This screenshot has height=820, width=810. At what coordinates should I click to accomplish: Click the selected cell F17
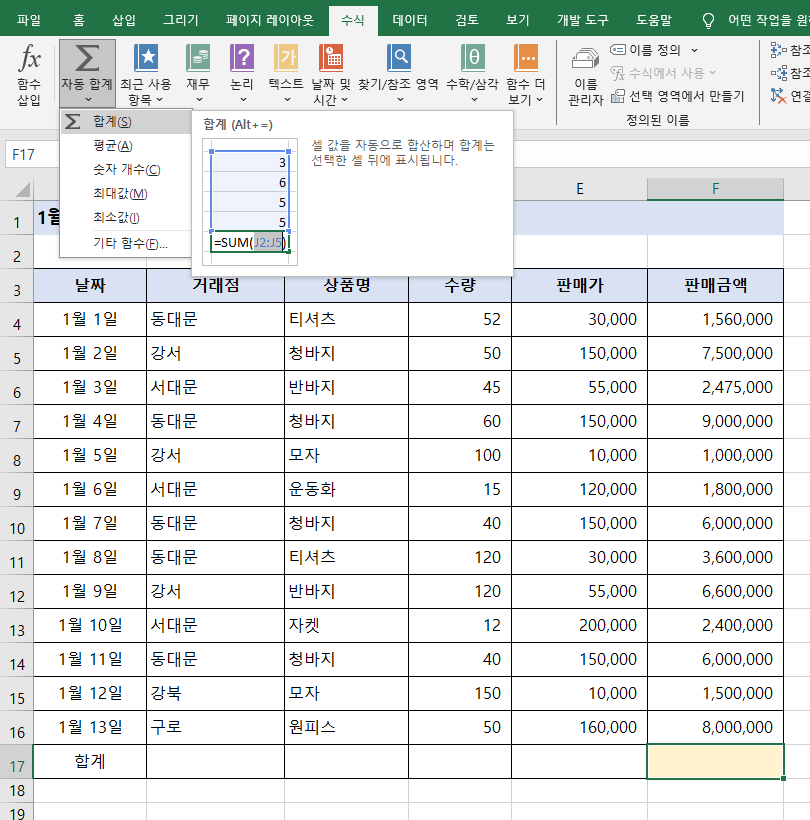click(x=715, y=761)
